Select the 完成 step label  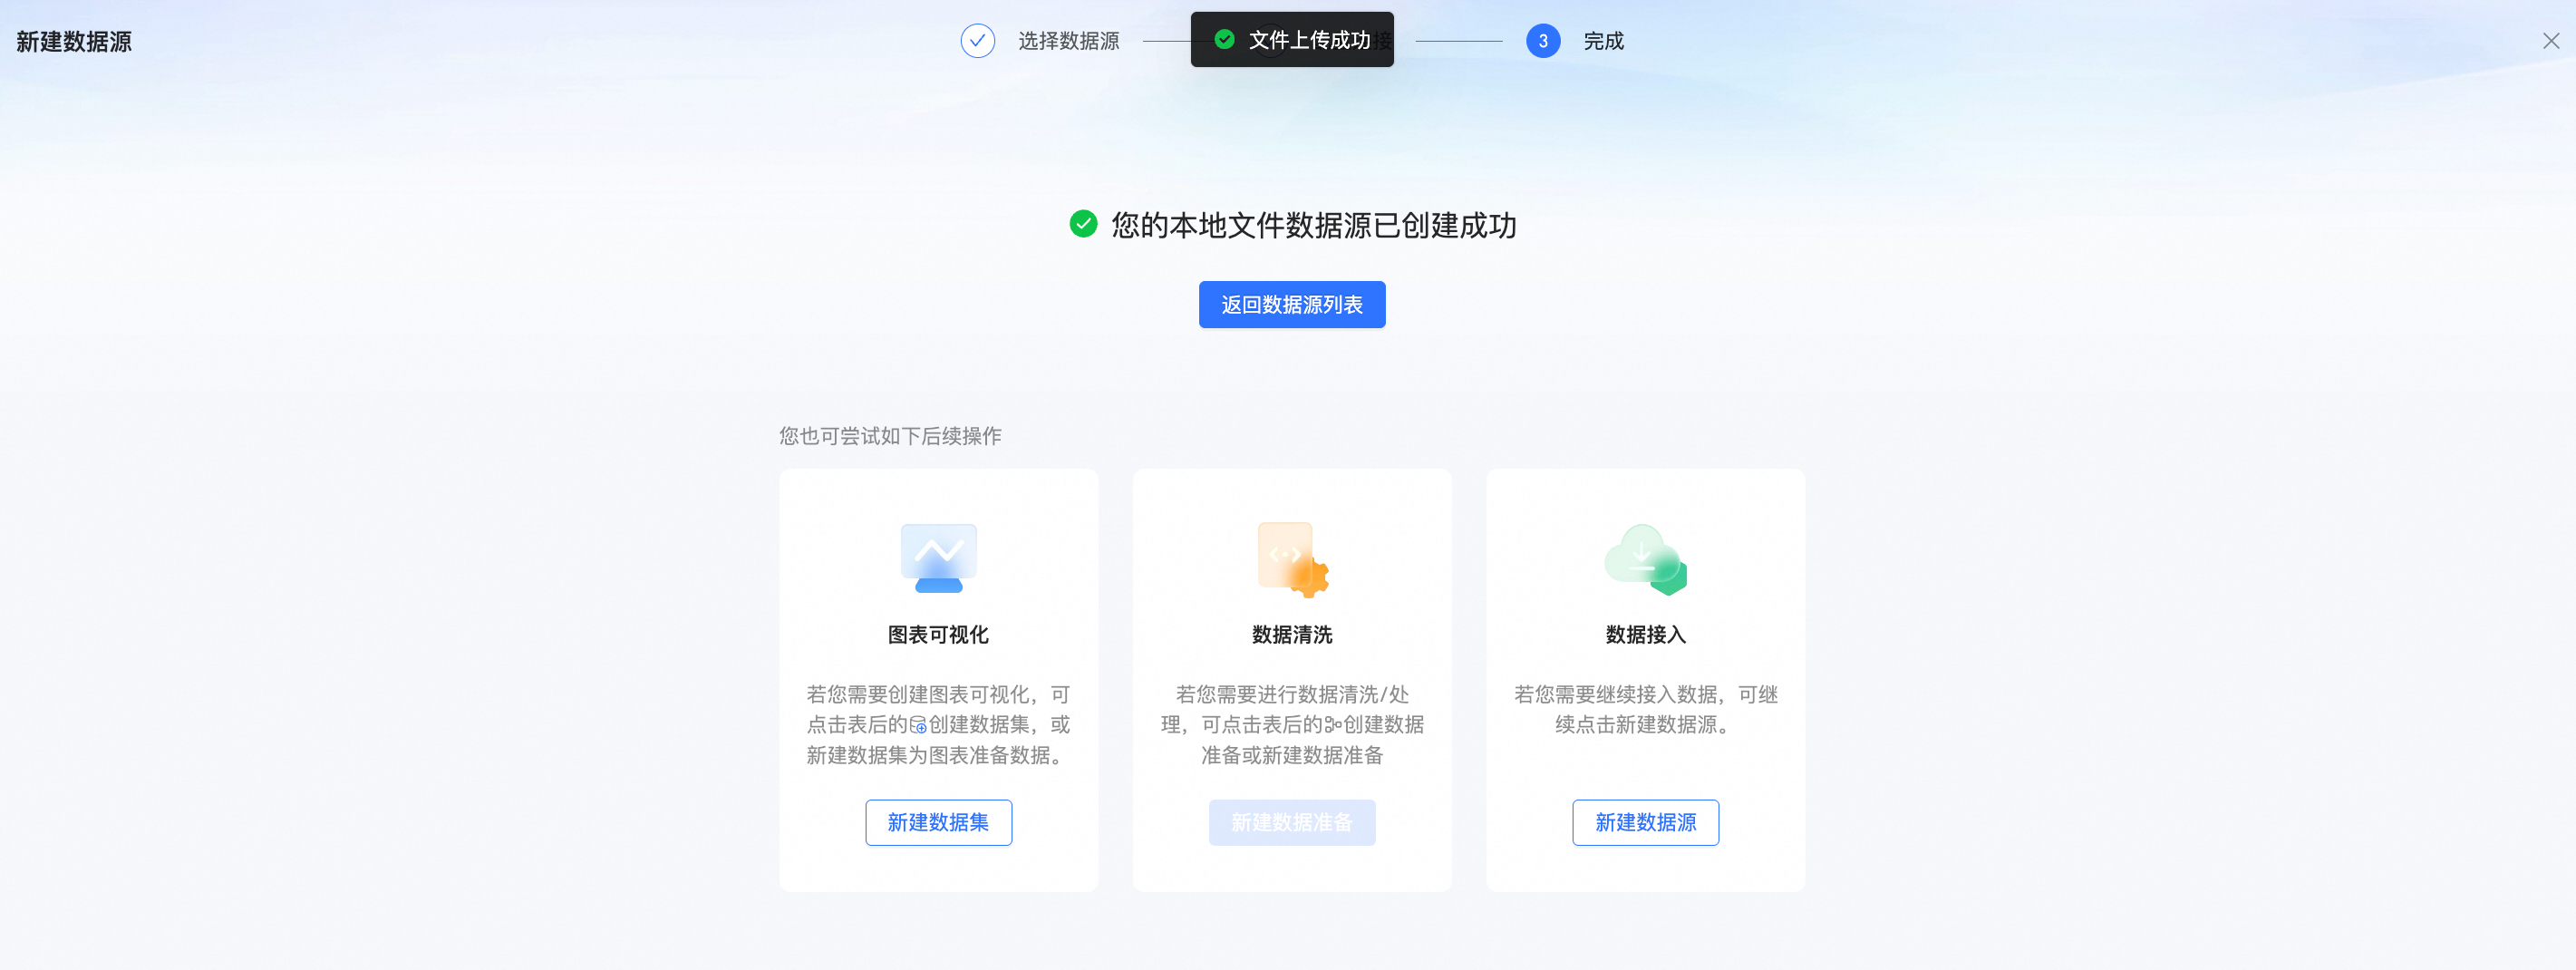tap(1603, 41)
